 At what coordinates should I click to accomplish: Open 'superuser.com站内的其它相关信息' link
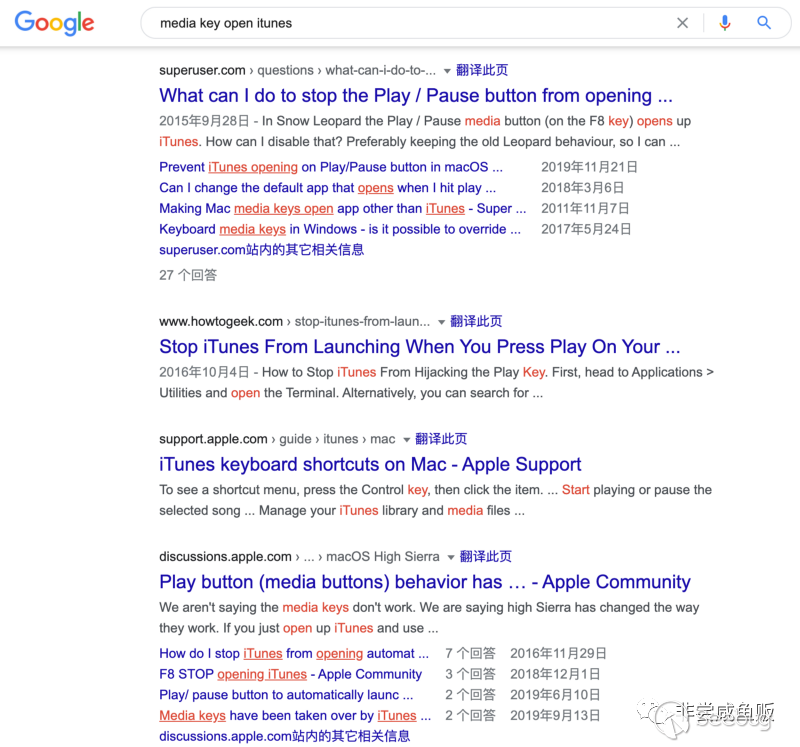pyautogui.click(x=262, y=250)
